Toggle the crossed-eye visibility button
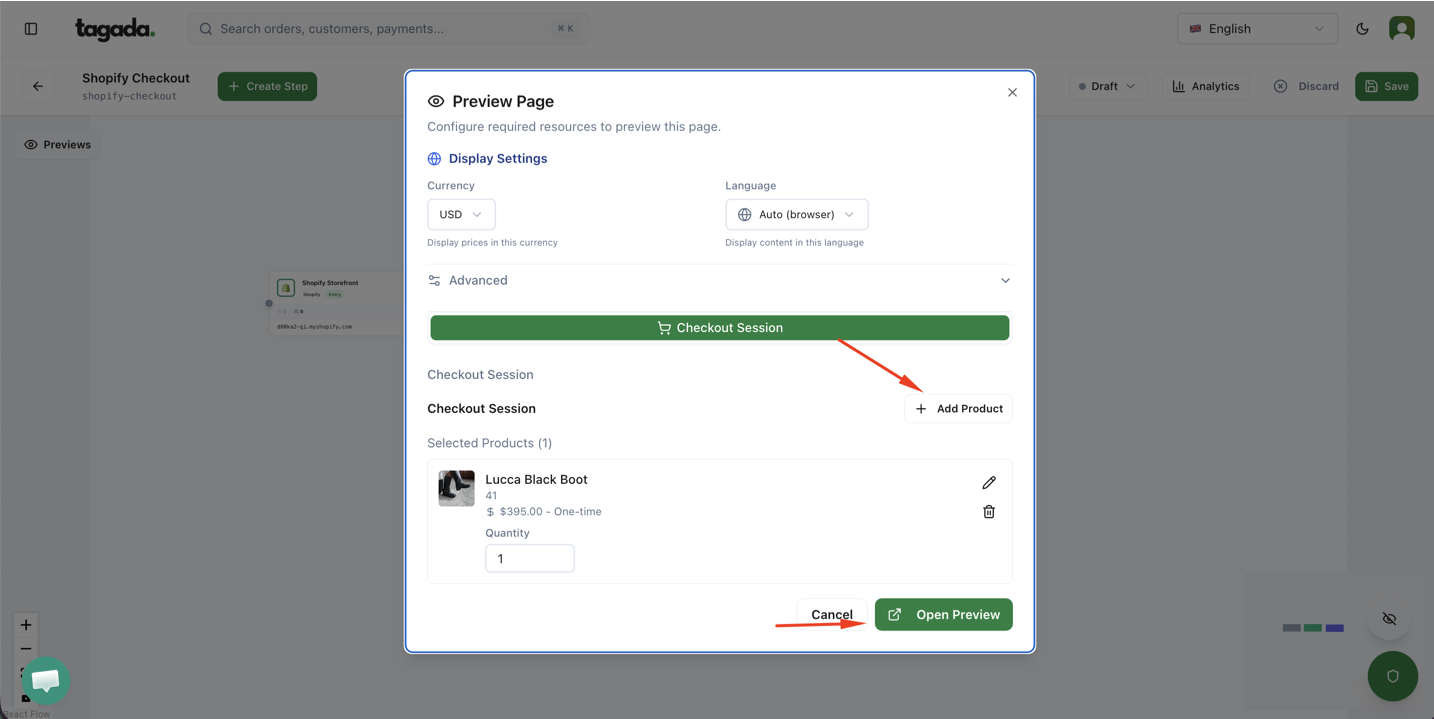 1389,619
